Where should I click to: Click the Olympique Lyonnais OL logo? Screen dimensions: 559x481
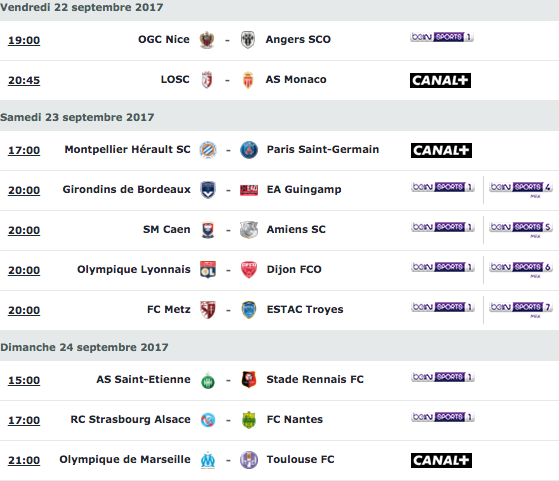208,270
